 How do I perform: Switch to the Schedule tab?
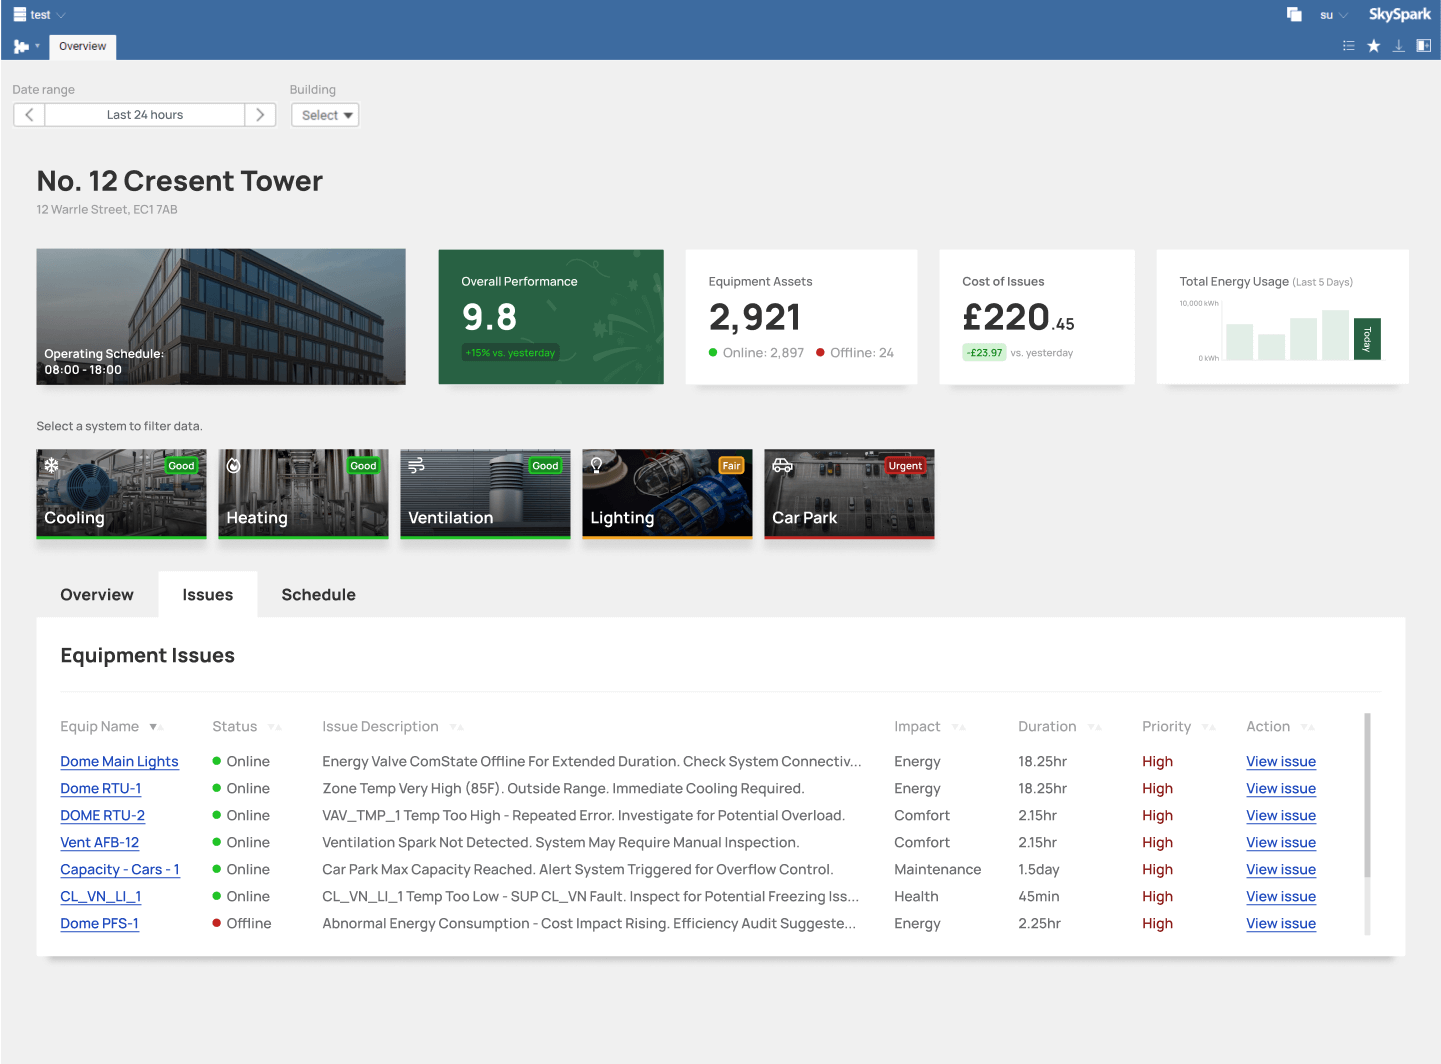point(318,594)
